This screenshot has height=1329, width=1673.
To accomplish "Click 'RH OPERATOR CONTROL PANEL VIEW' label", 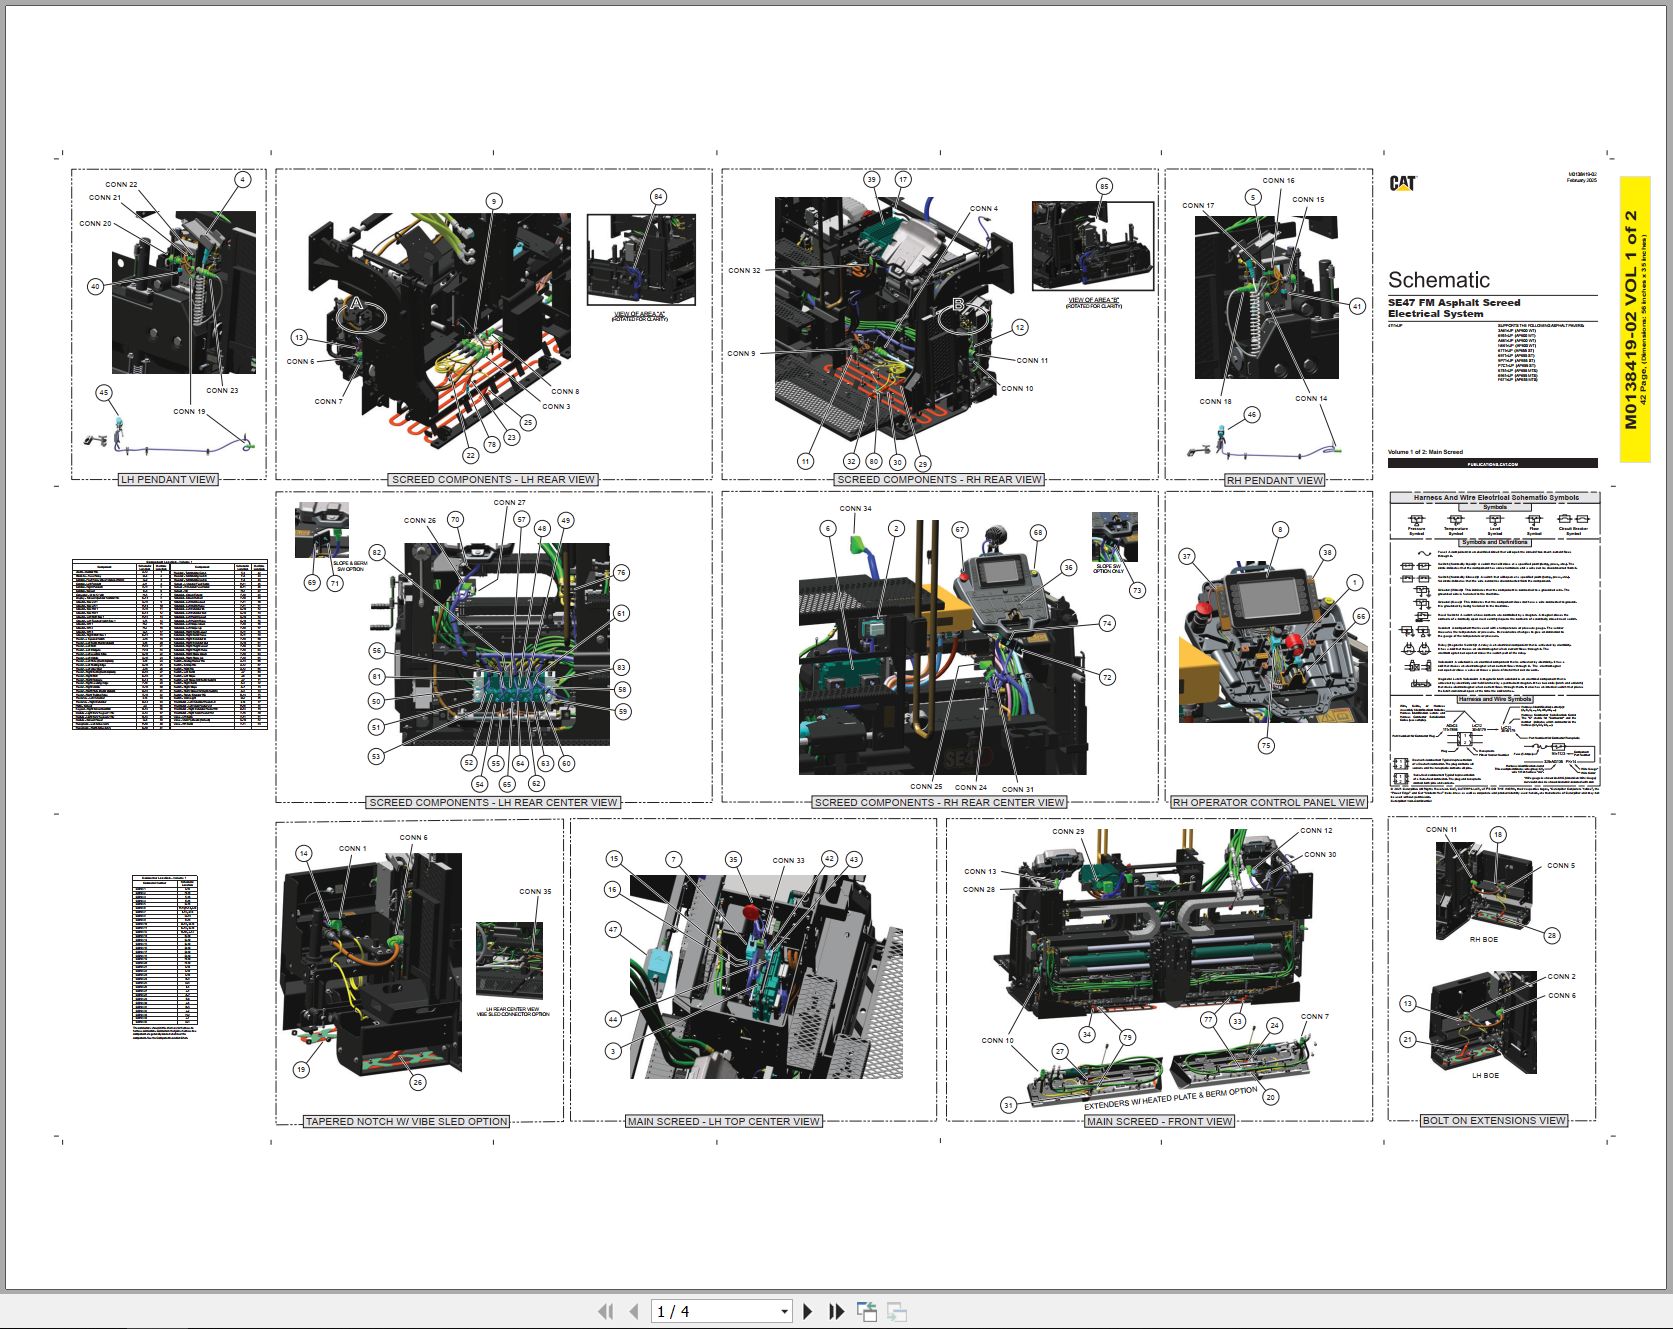I will click(x=1269, y=803).
